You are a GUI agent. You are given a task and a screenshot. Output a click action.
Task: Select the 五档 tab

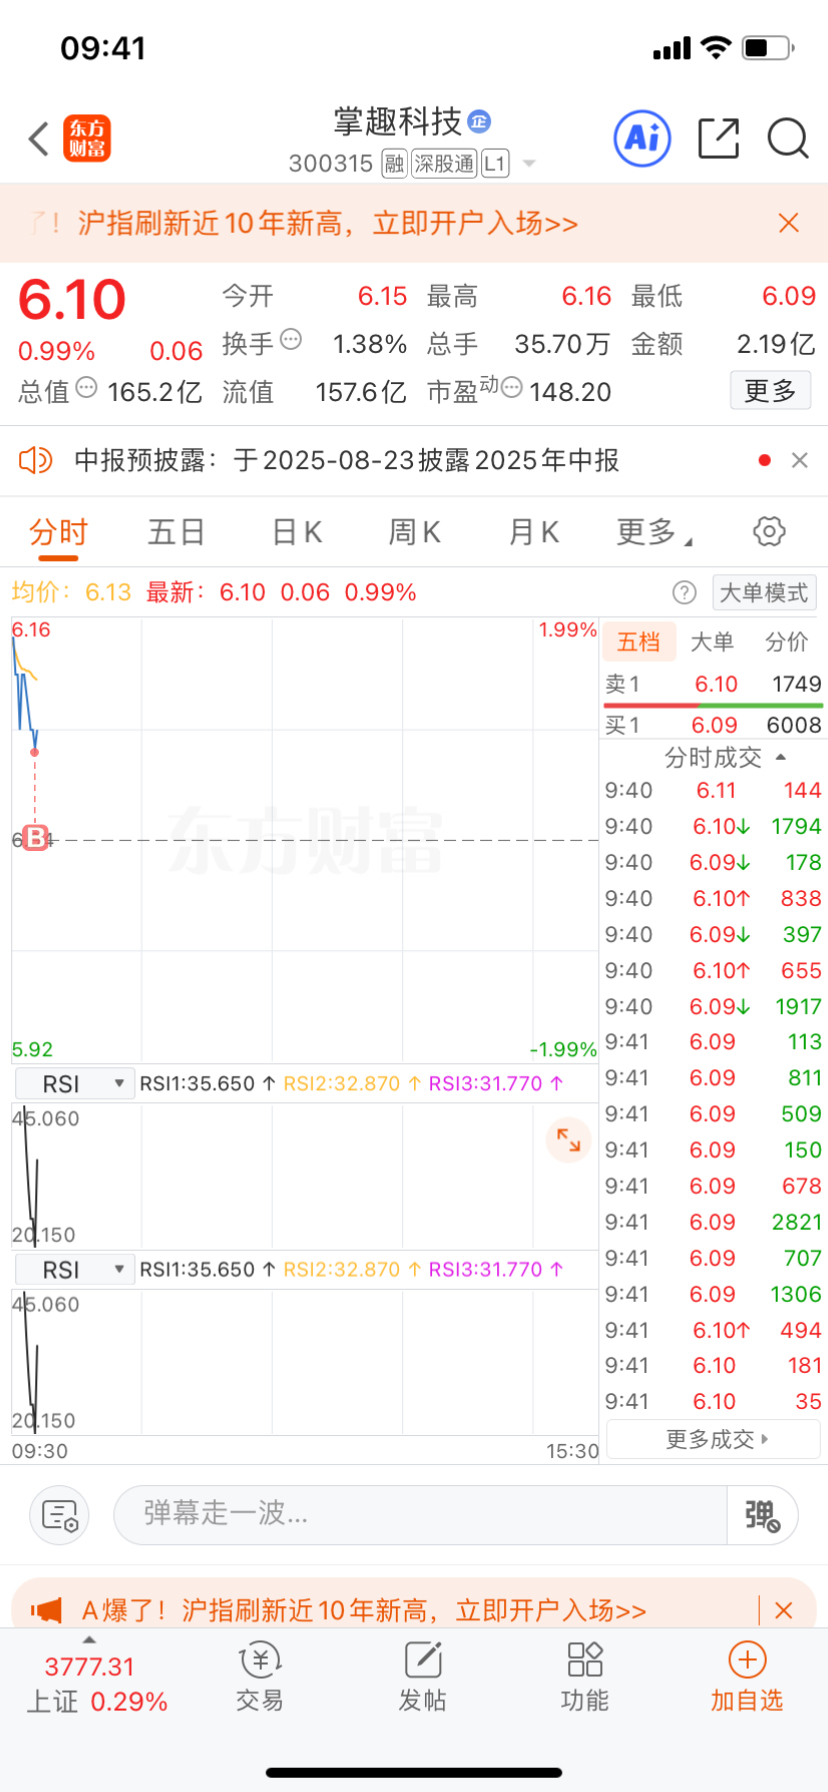(639, 642)
